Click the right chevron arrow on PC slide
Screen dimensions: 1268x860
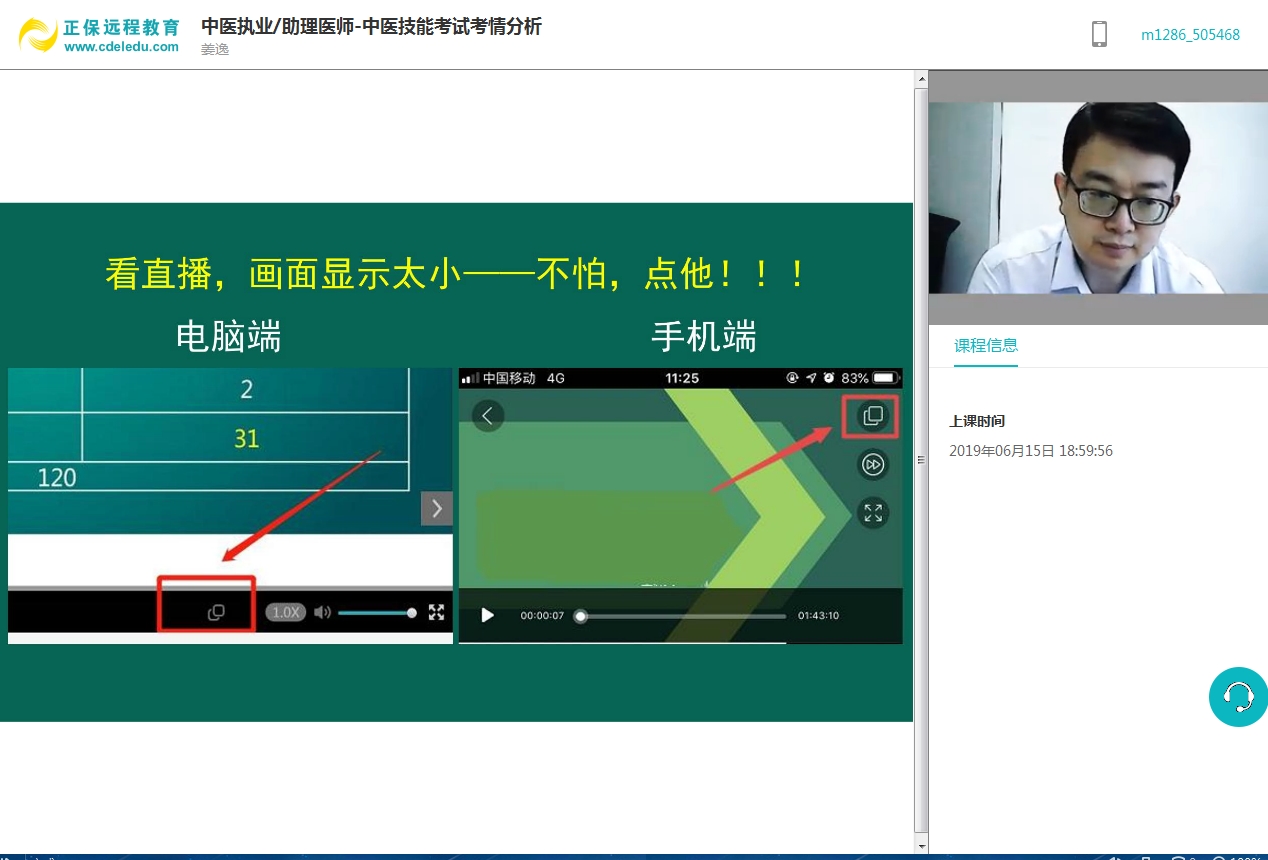coord(436,508)
